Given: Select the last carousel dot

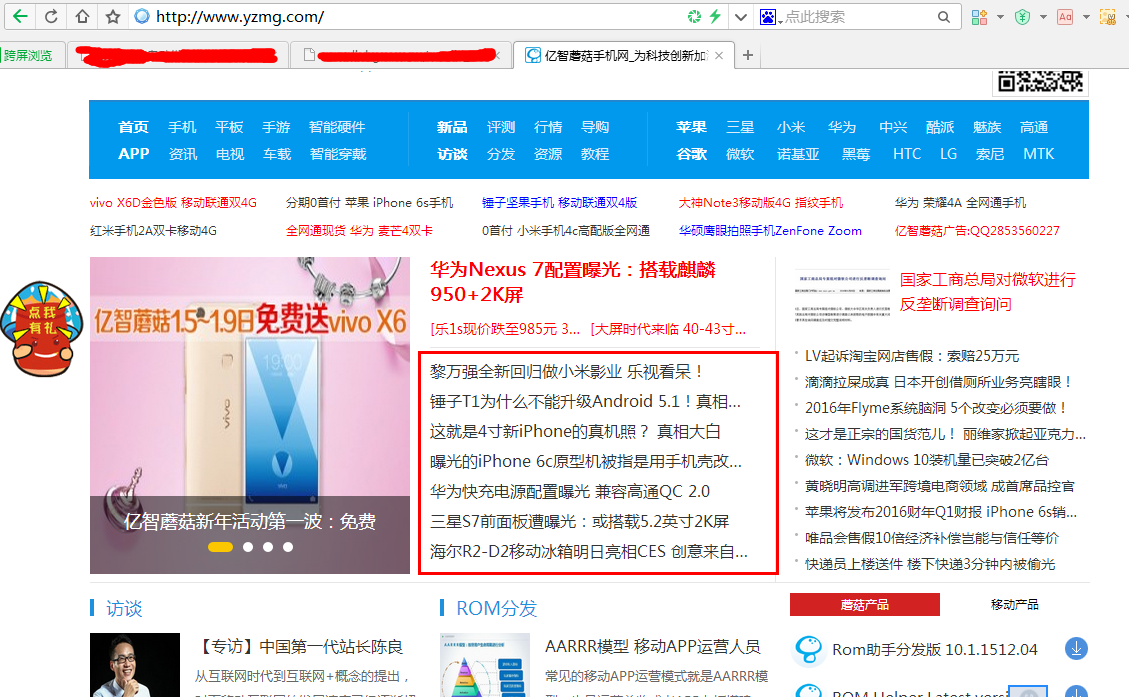Looking at the screenshot, I should point(288,547).
